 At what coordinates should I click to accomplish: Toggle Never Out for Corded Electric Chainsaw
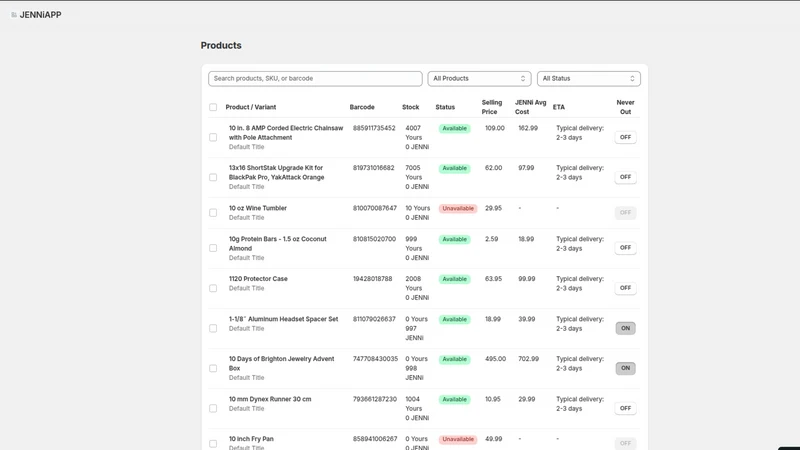pos(625,137)
